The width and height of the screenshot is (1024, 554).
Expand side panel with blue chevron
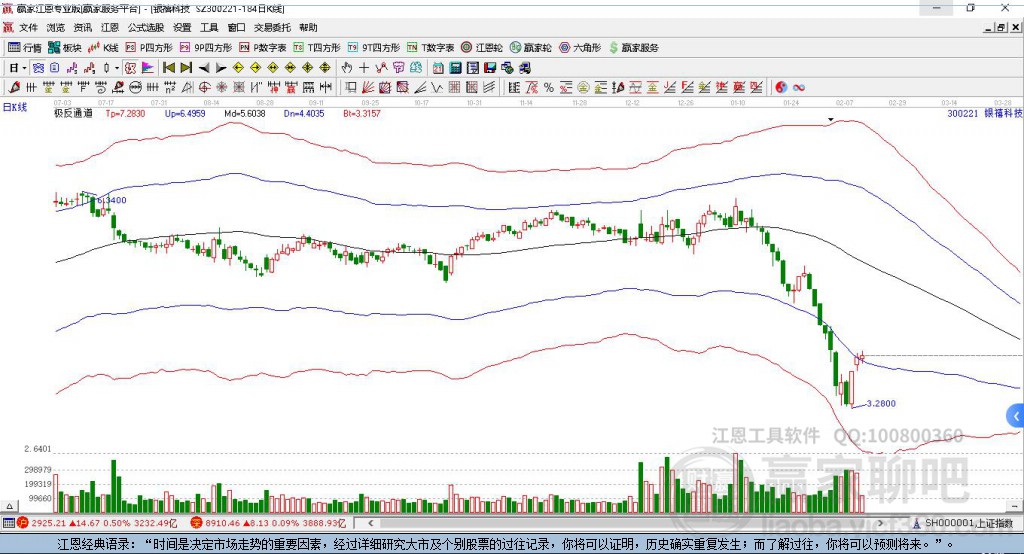pyautogui.click(x=1015, y=416)
